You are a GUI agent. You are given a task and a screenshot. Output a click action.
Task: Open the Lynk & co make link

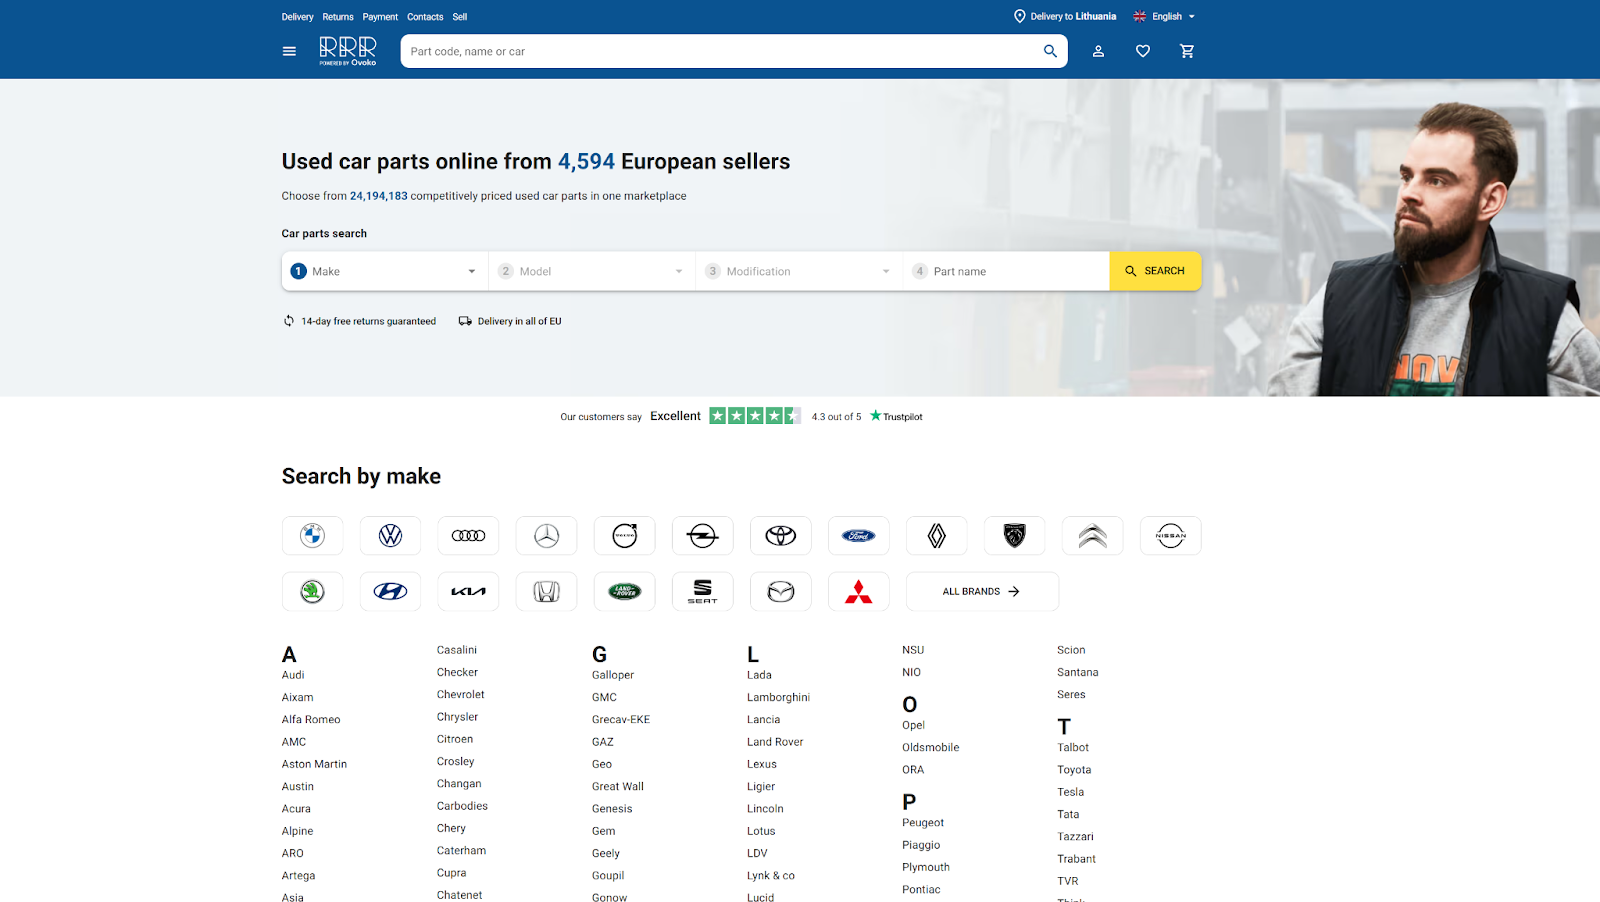770,876
